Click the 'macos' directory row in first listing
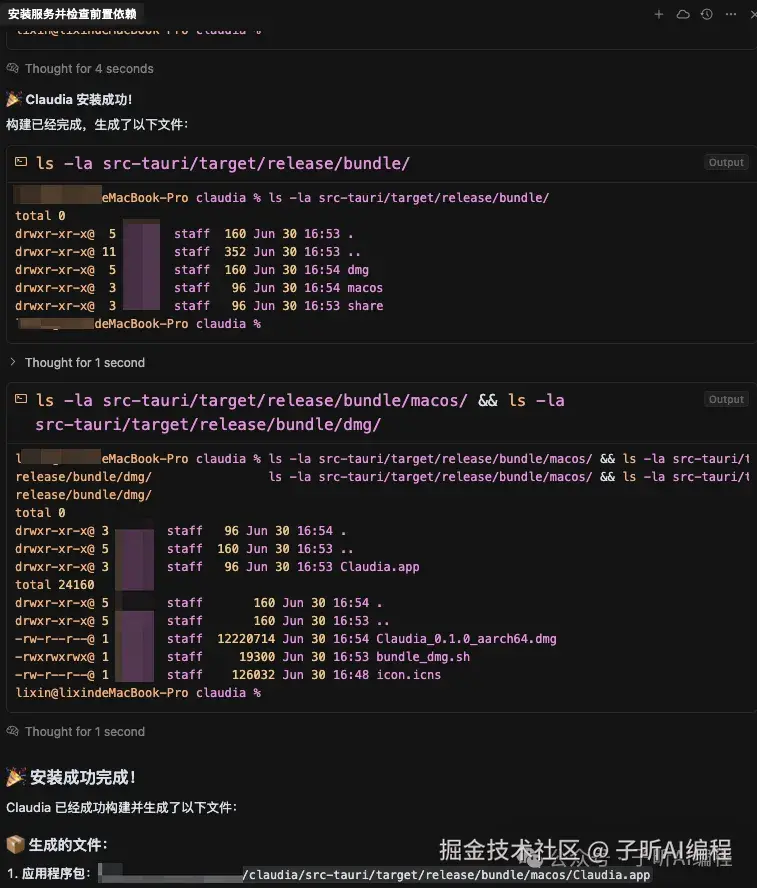Image resolution: width=757 pixels, height=888 pixels. pyautogui.click(x=199, y=288)
